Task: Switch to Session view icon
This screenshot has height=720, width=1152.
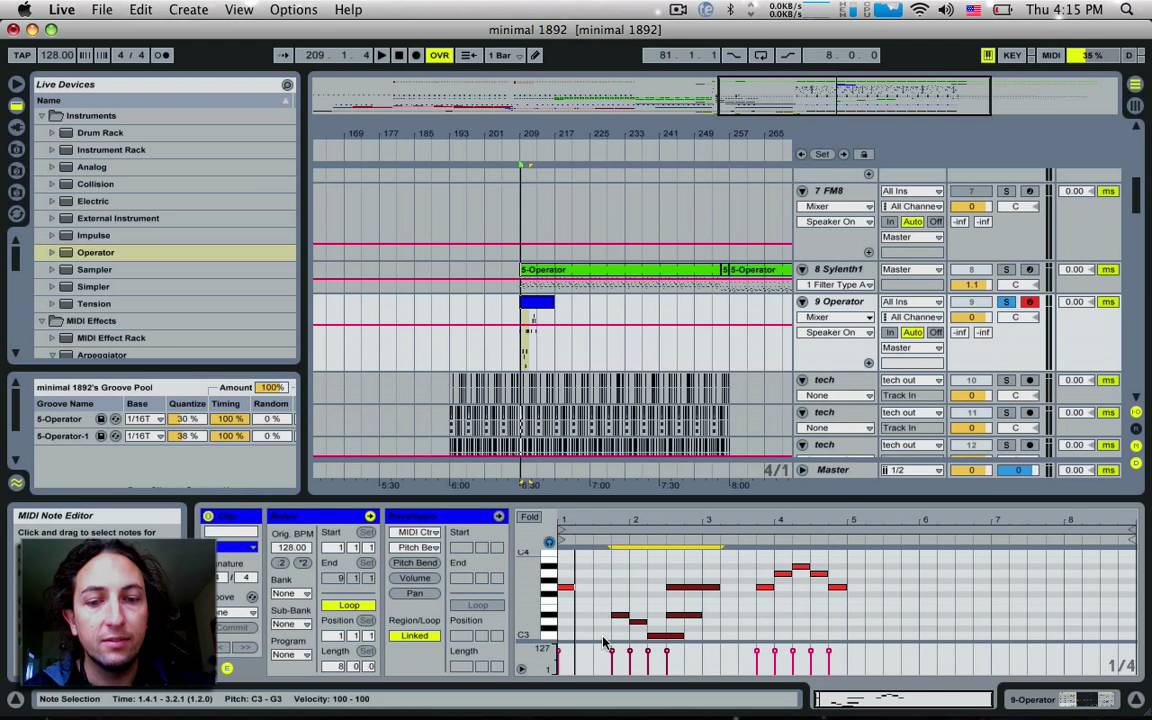Action: coord(1135,106)
